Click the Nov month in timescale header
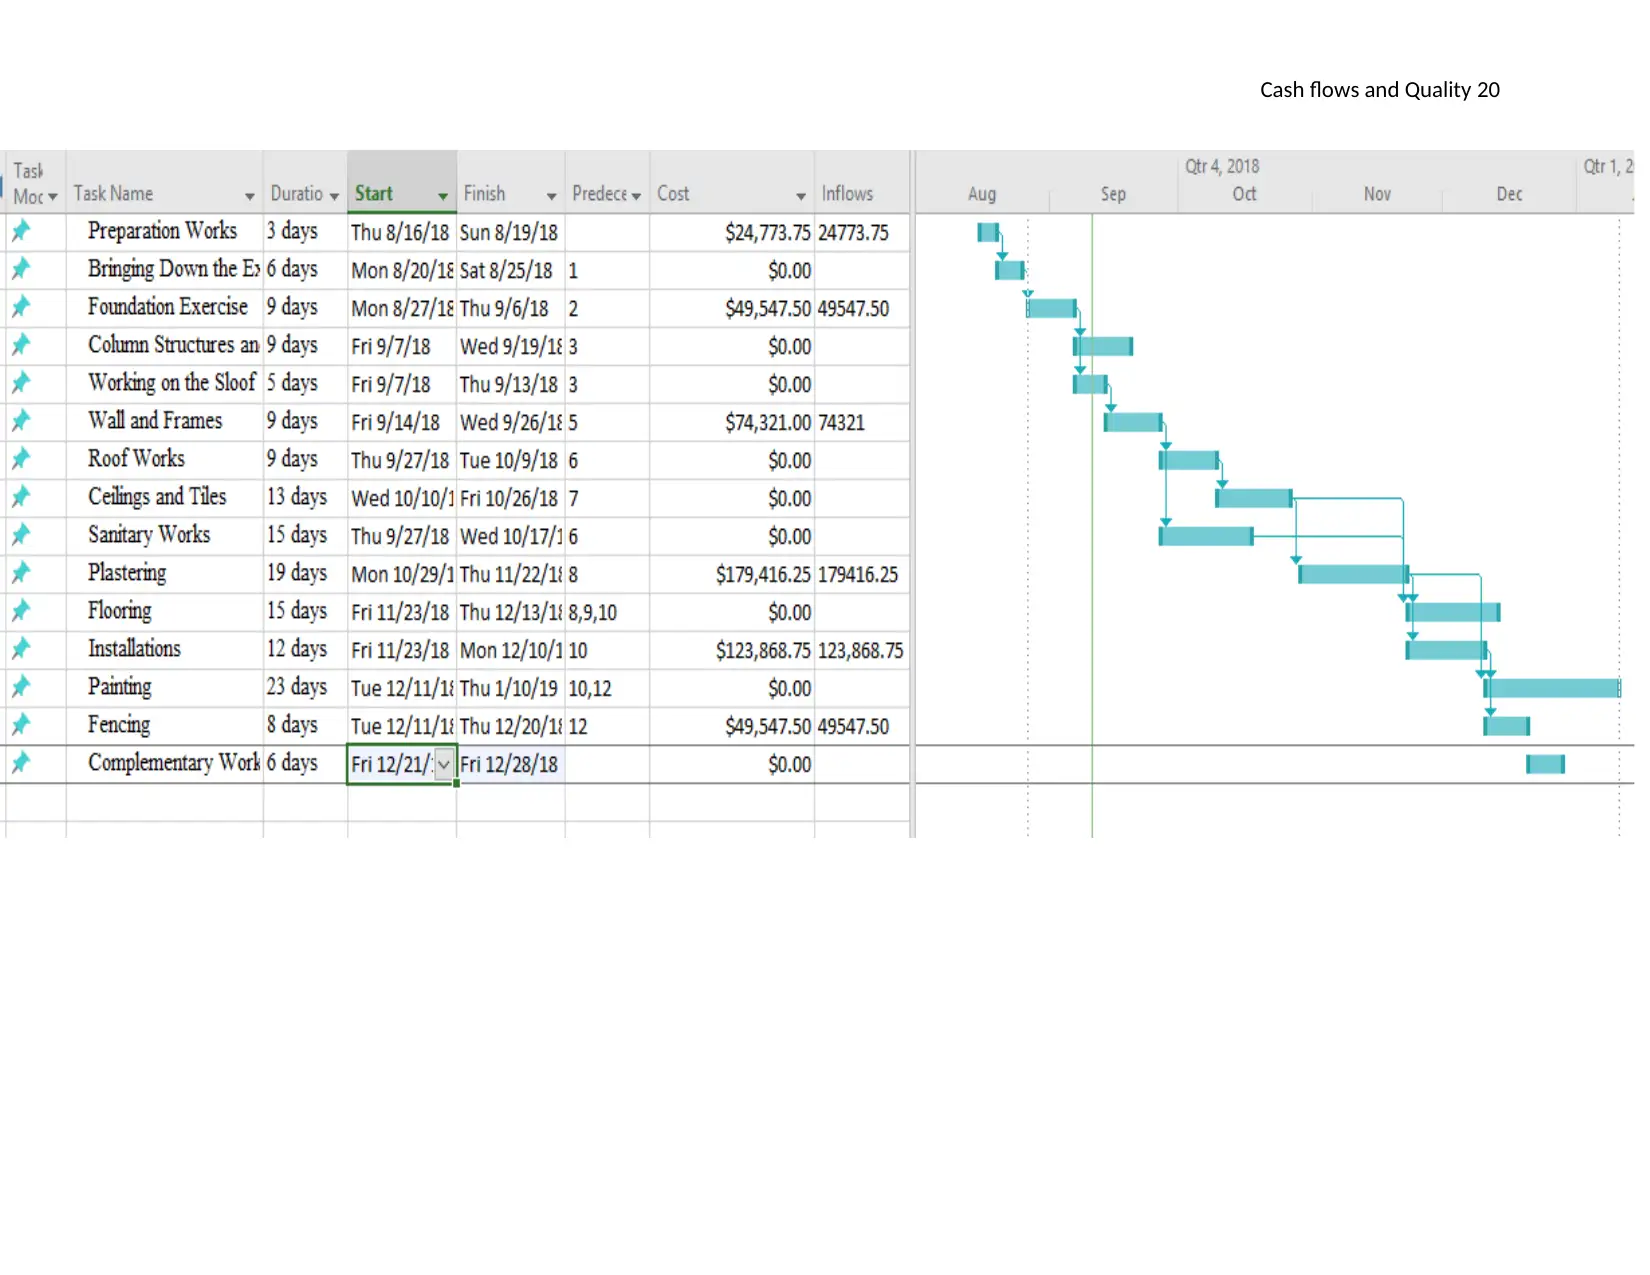The image size is (1650, 1275). (1377, 194)
